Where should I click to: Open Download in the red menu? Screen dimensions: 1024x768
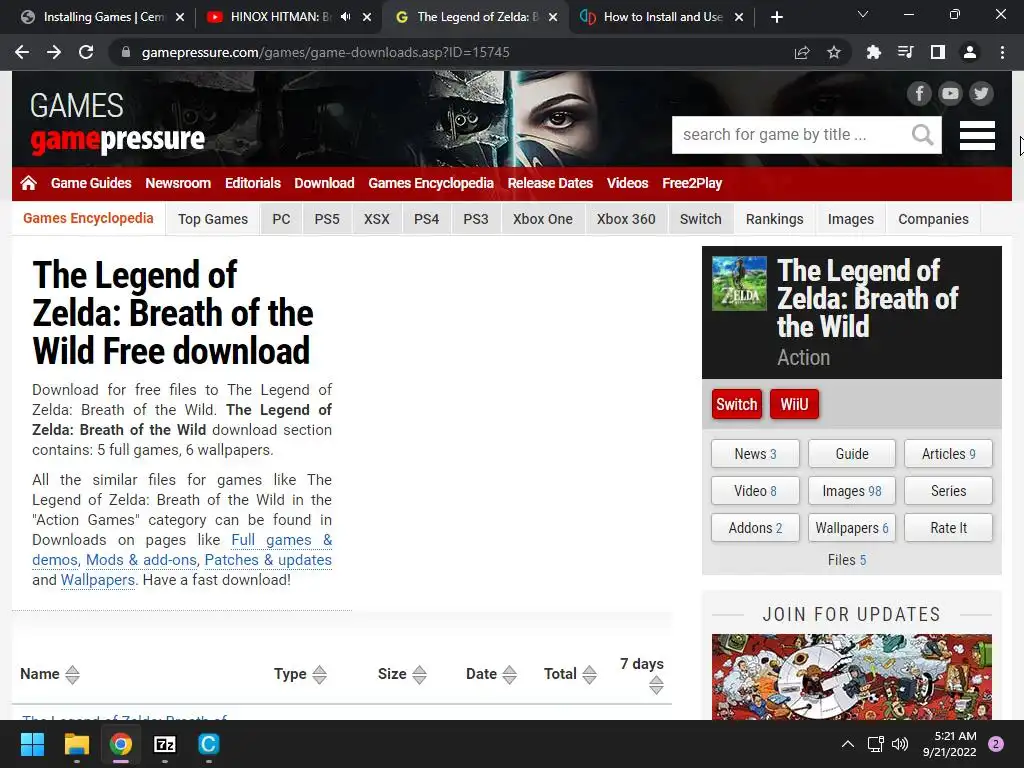[324, 184]
